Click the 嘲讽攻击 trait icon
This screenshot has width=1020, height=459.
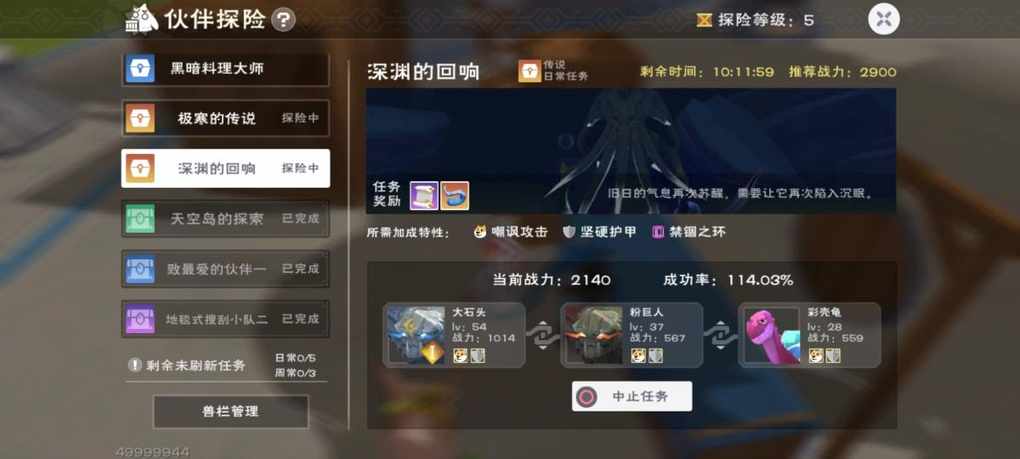(x=480, y=232)
